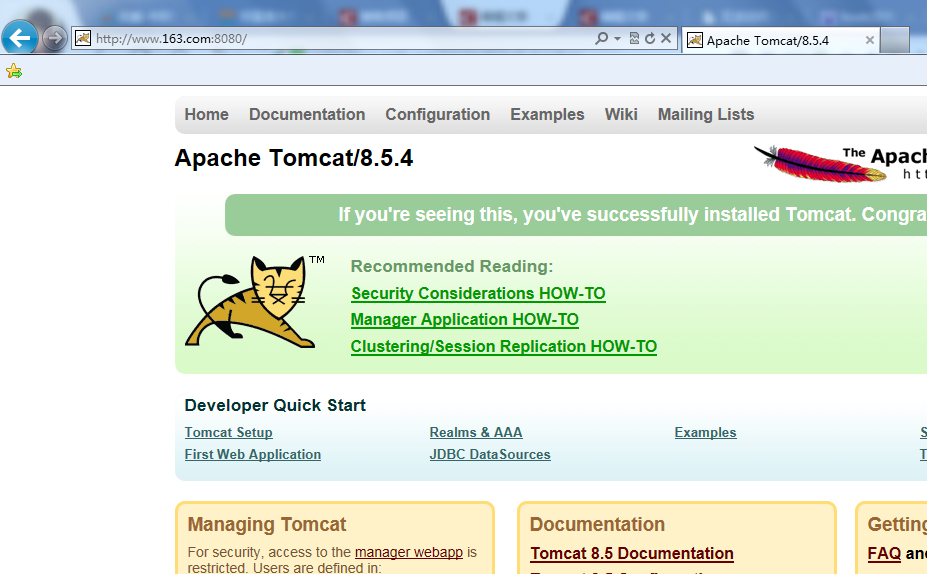The height and width of the screenshot is (574, 927).
Task: Open the Tomcat Setup link
Action: 228,432
